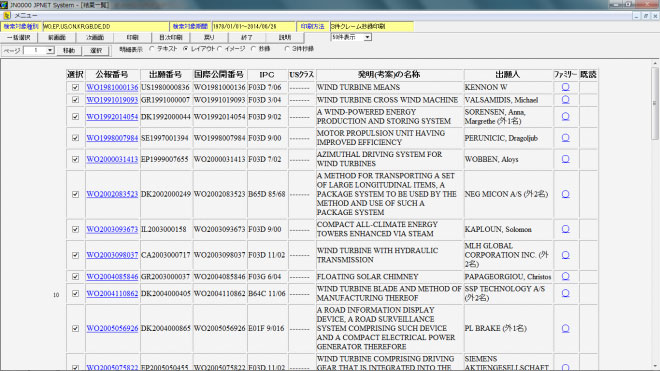Open family circle icon for WO1992014054
The height and width of the screenshot is (371, 660).
565,116
